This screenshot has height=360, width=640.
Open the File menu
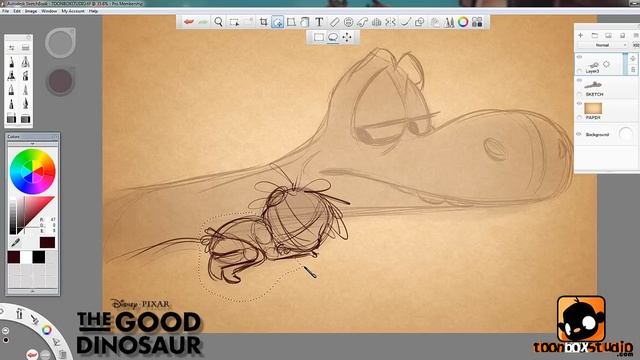[x=6, y=11]
